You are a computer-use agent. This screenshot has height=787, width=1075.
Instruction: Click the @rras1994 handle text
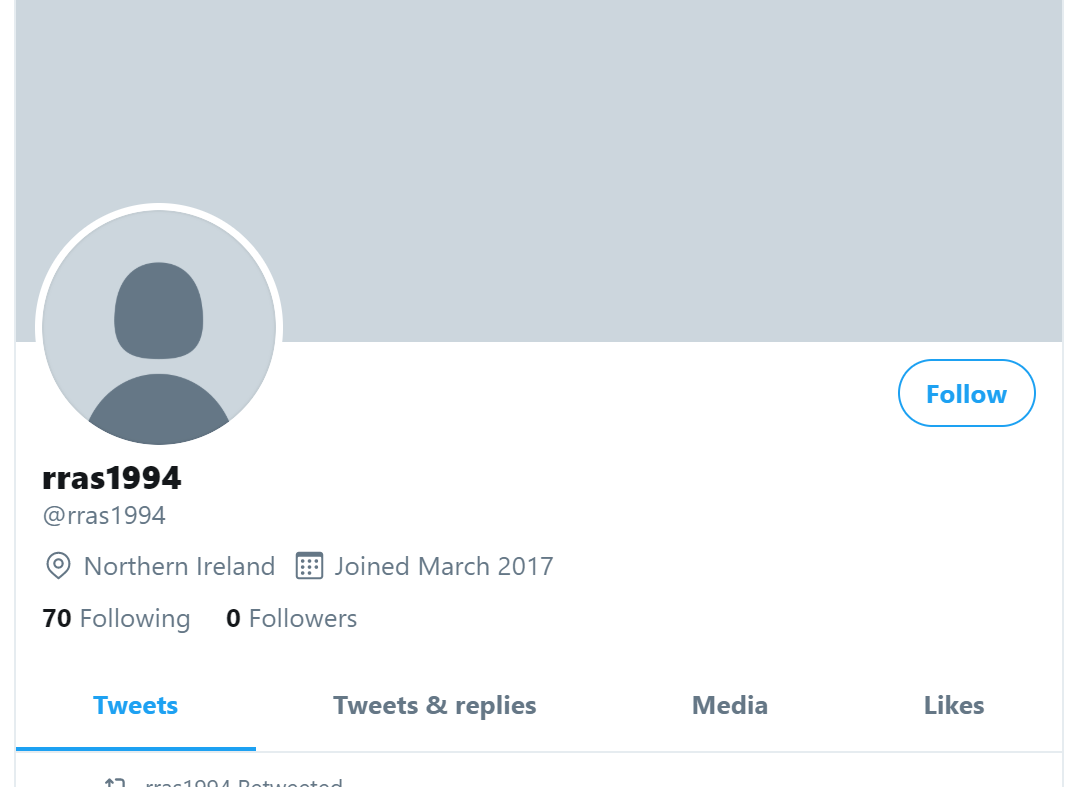coord(104,516)
